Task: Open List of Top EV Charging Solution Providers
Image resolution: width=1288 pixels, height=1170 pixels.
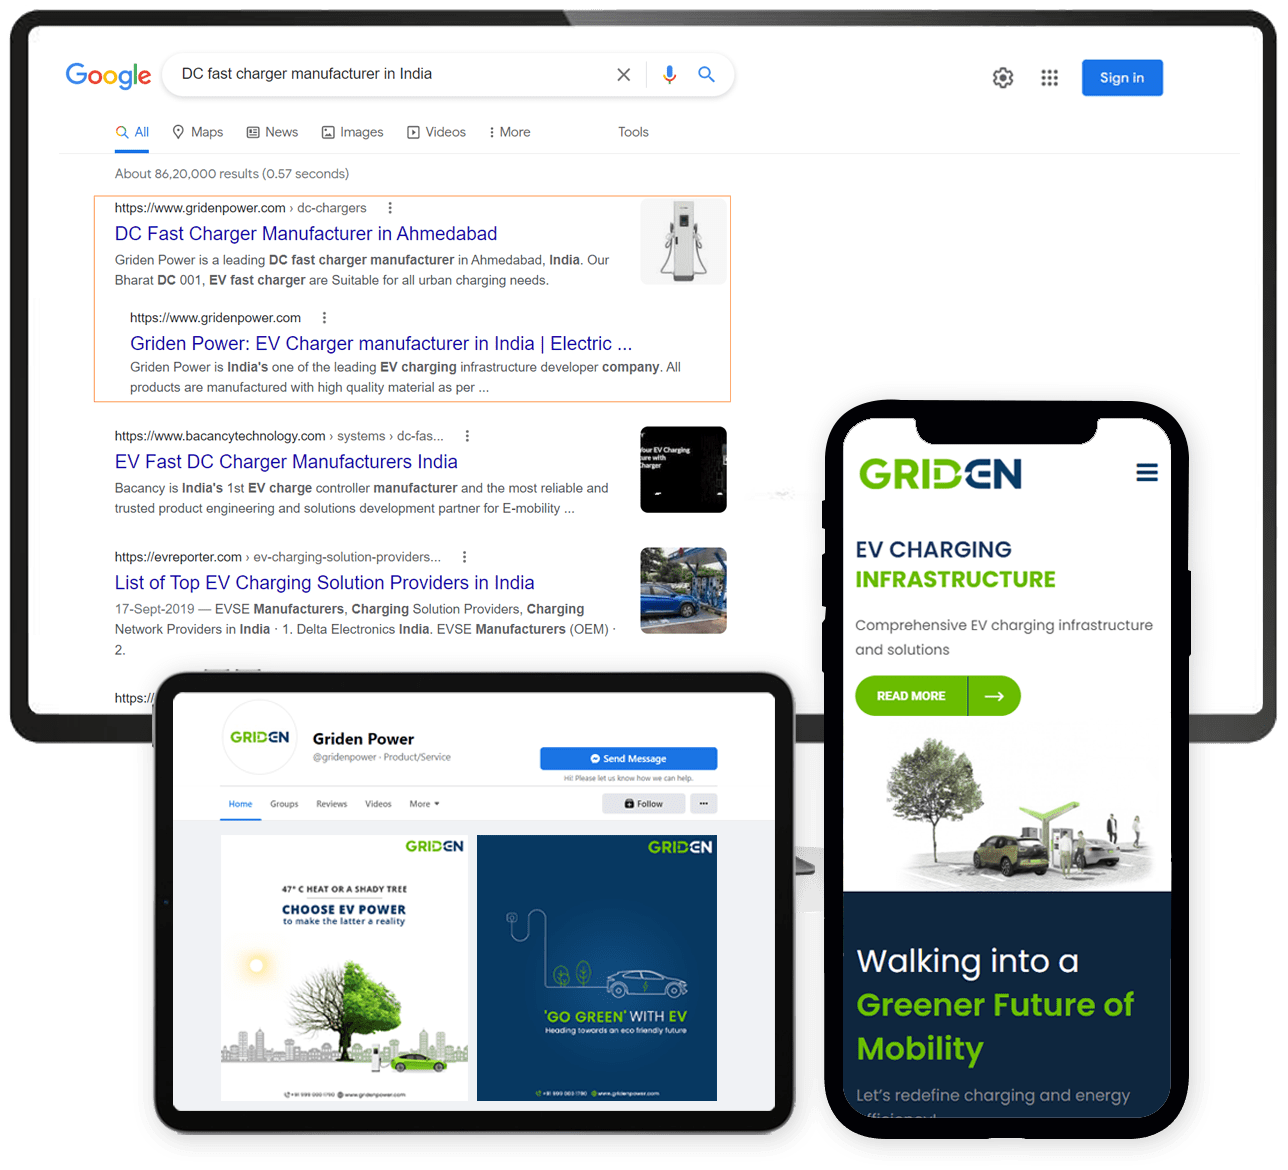Action: tap(325, 583)
